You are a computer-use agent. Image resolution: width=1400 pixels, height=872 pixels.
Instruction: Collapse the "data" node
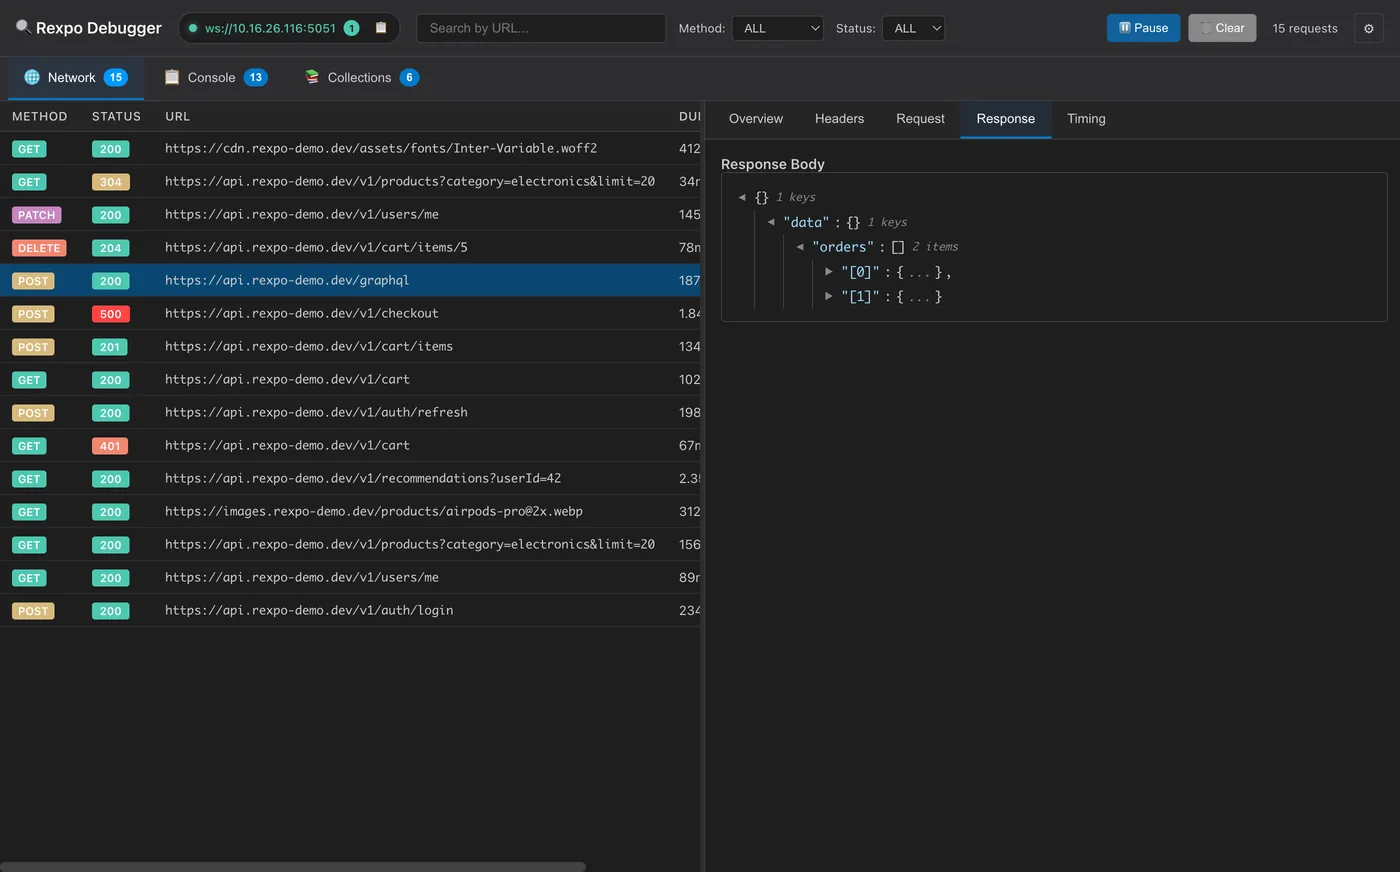pyautogui.click(x=771, y=222)
